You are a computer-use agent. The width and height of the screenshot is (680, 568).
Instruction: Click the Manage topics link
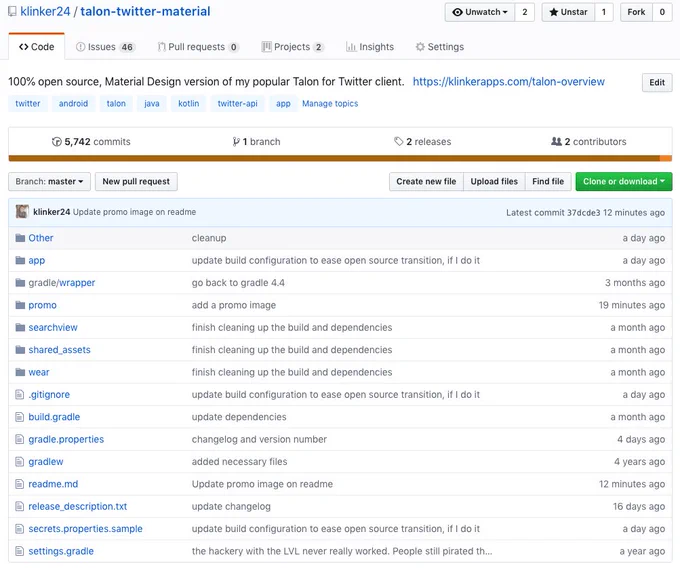point(330,104)
